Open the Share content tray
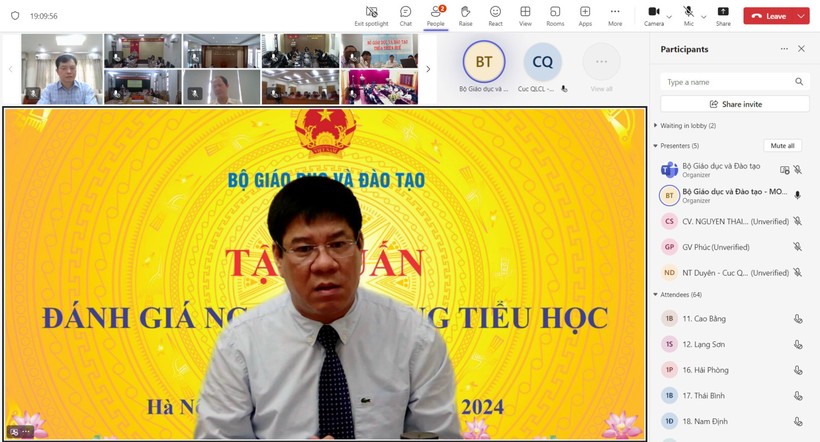The height and width of the screenshot is (442, 820). click(x=723, y=16)
